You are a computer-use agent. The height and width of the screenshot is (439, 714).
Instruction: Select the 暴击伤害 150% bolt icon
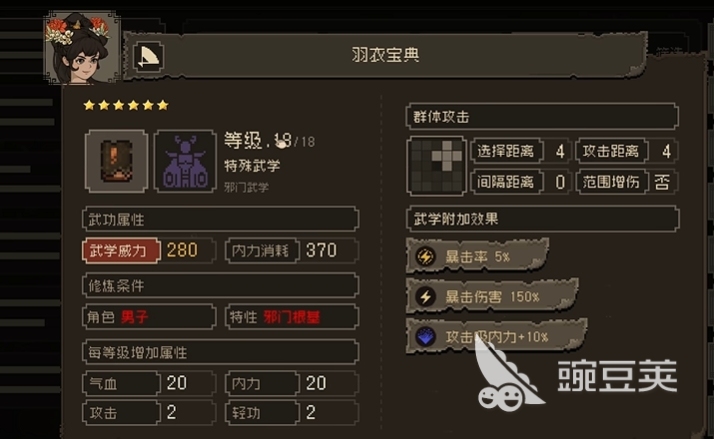425,297
